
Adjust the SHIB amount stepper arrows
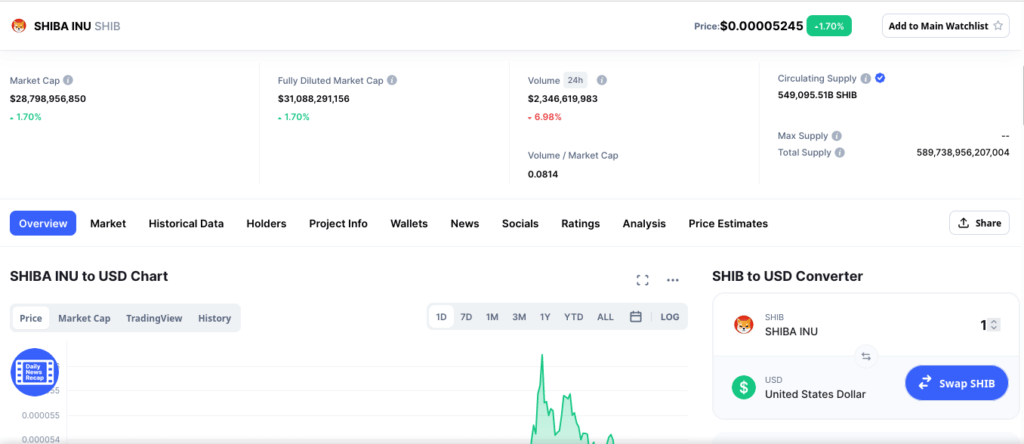click(x=993, y=324)
